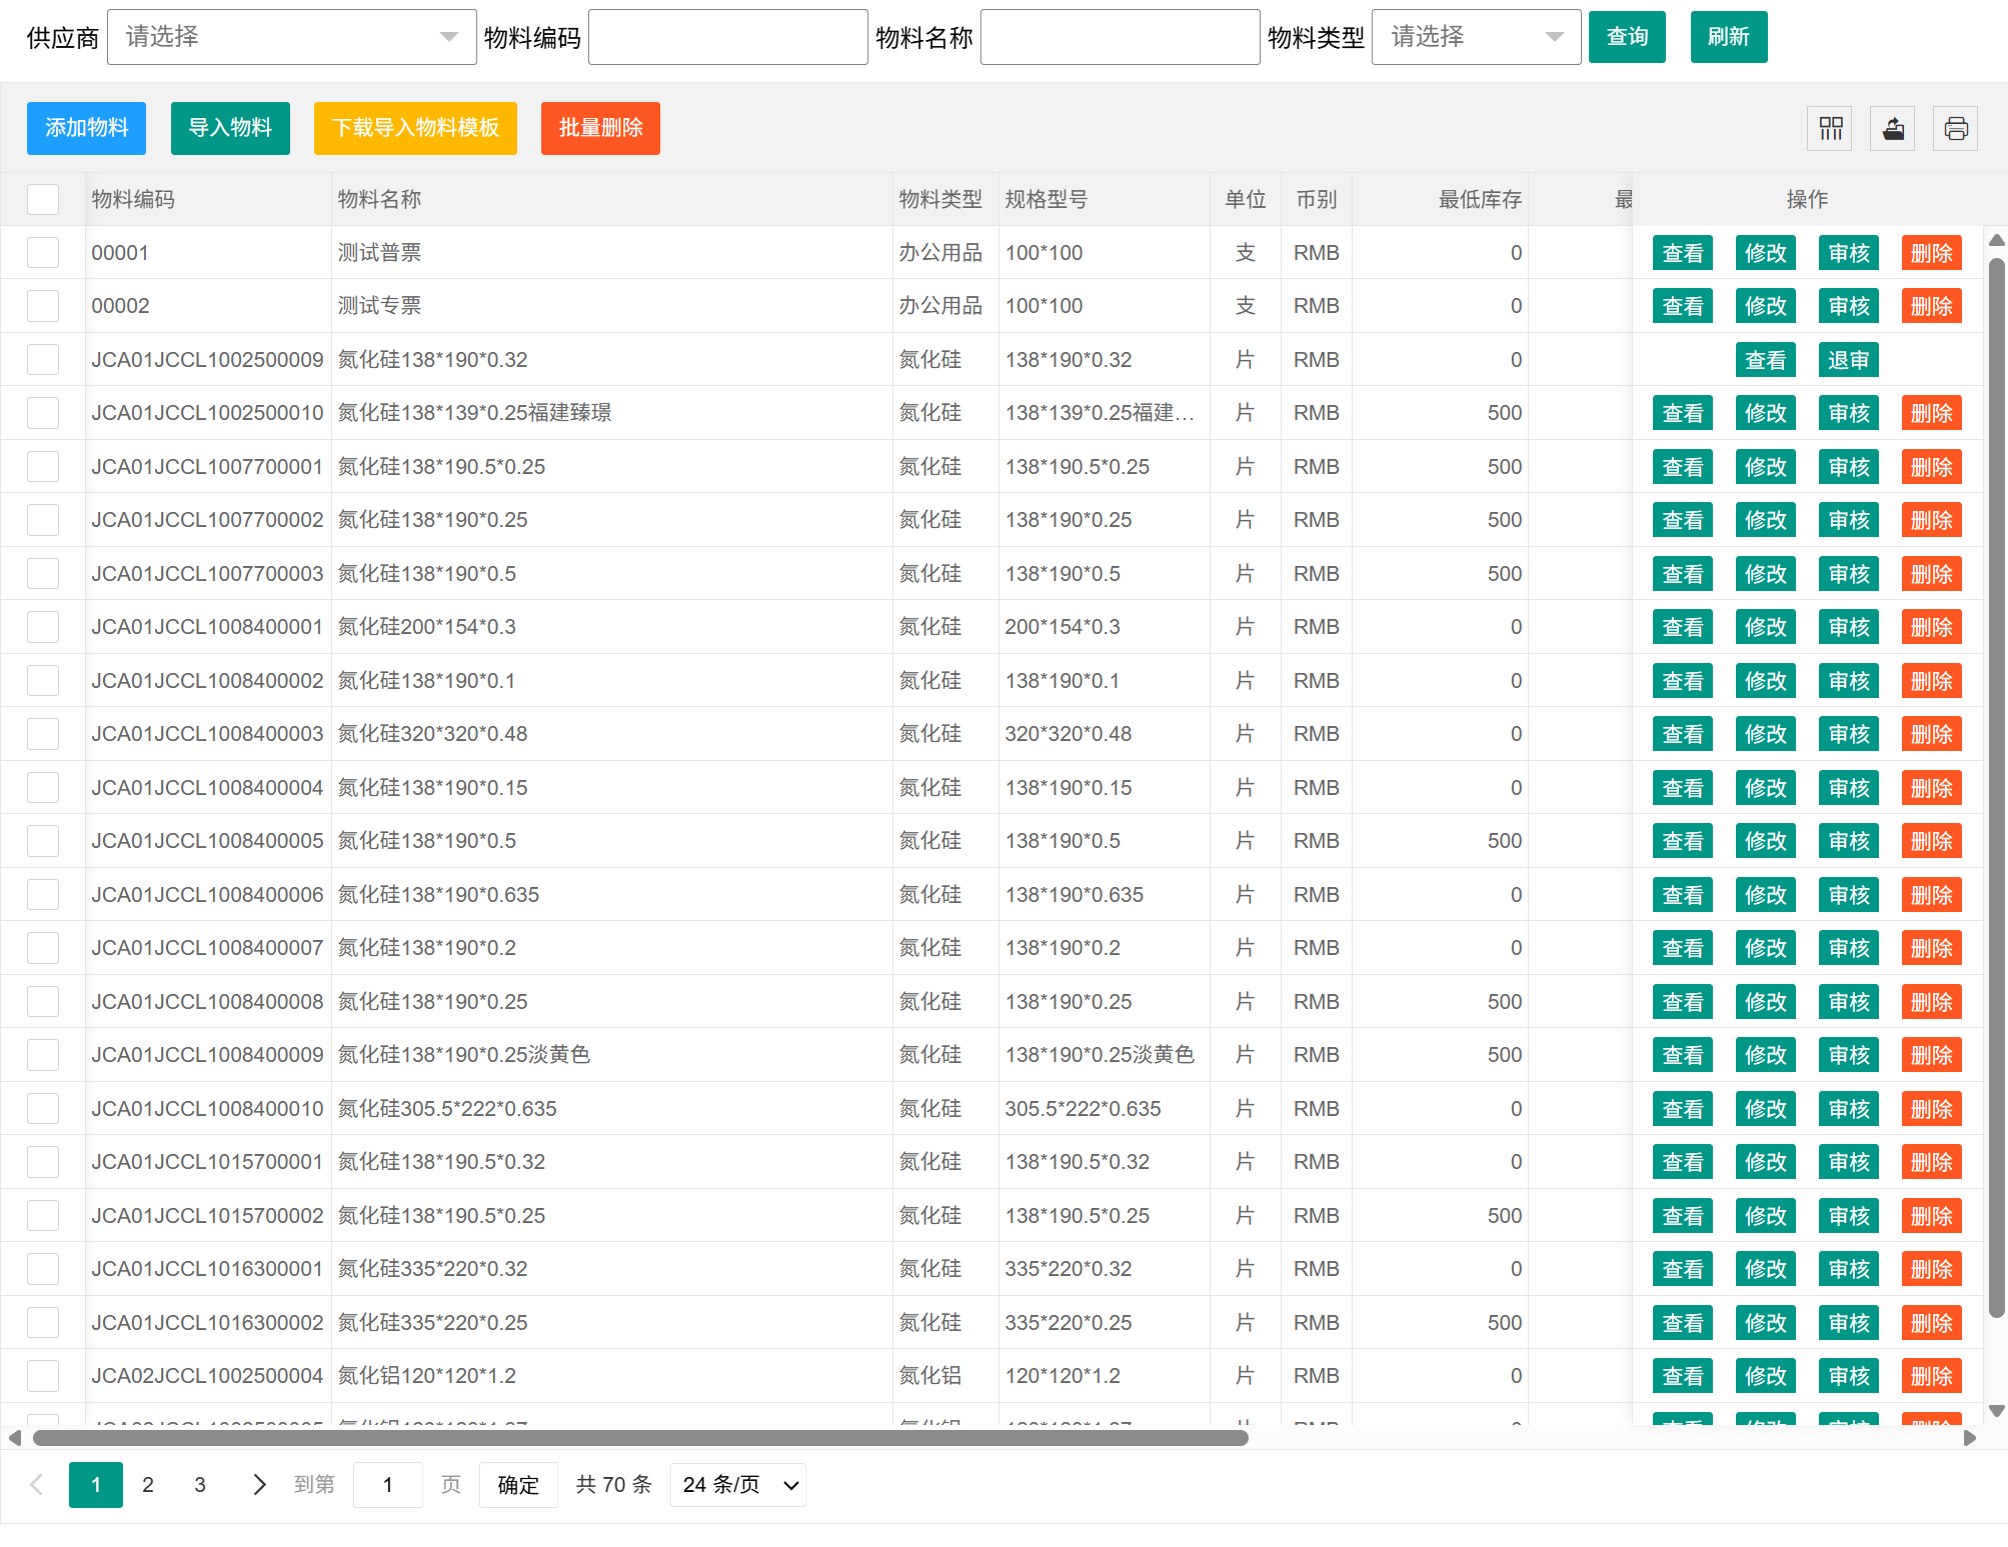
Task: Check the row 00001 checkbox
Action: coord(43,252)
